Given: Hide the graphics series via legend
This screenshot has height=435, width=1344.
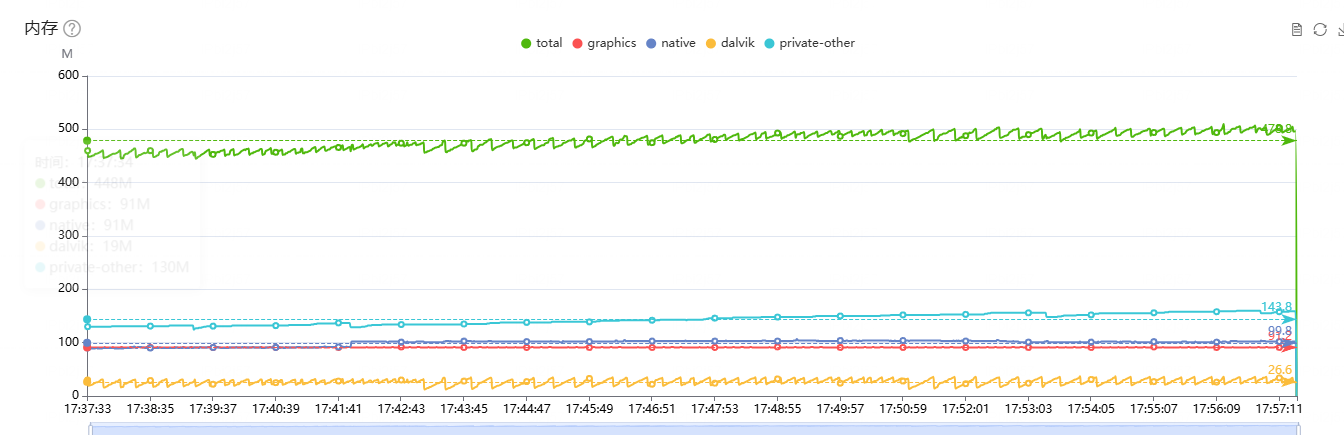Looking at the screenshot, I should point(603,43).
